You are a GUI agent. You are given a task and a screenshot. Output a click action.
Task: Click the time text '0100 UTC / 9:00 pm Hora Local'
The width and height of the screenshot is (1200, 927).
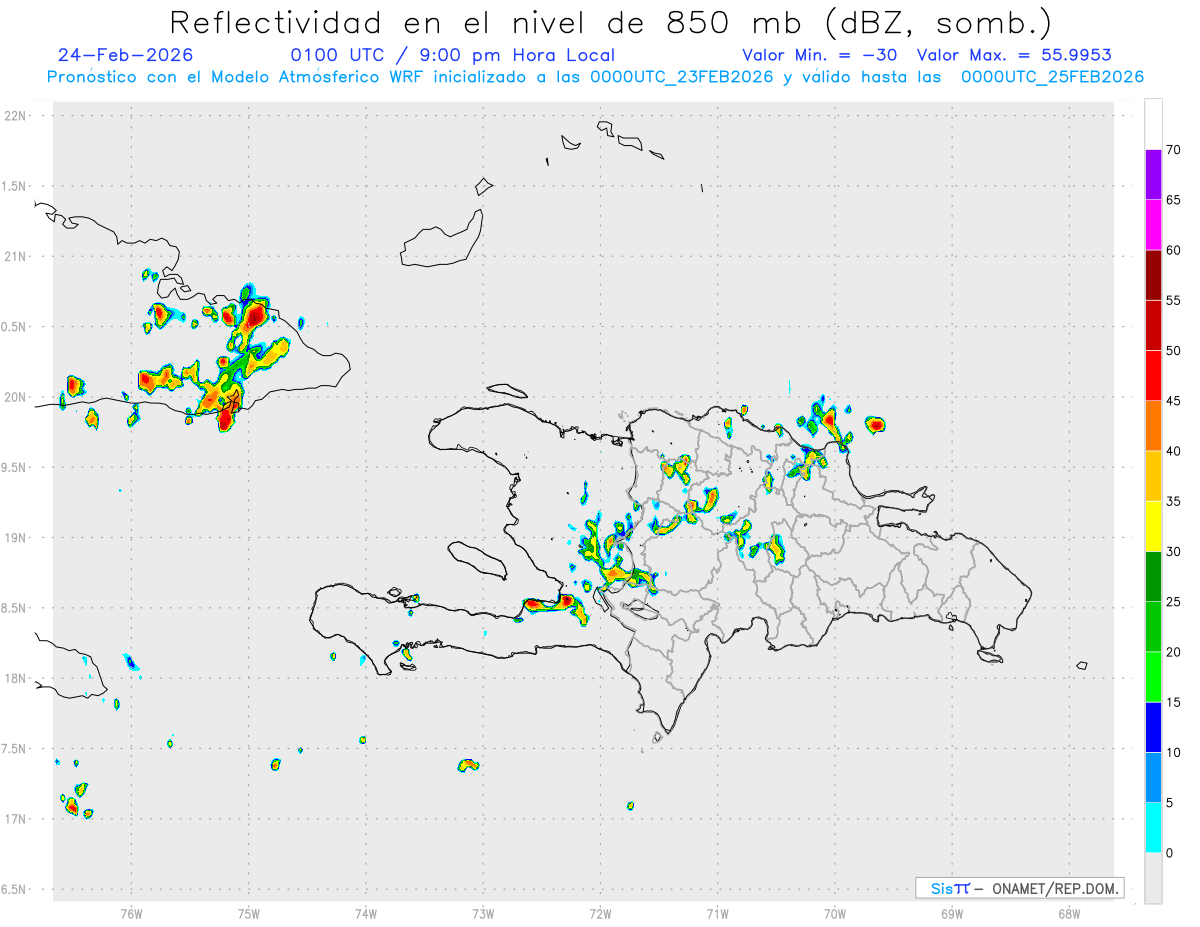pos(453,55)
